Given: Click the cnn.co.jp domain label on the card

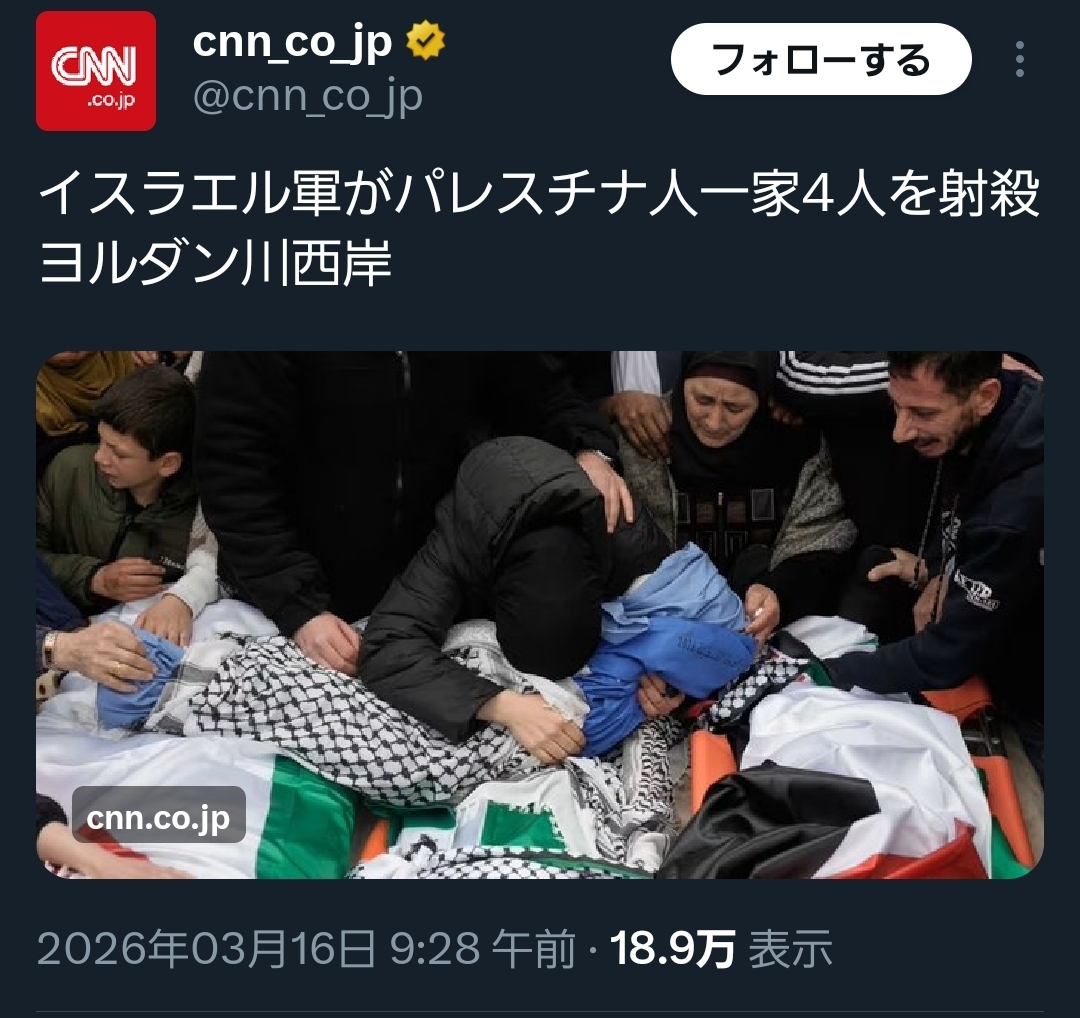Looking at the screenshot, I should (x=158, y=817).
